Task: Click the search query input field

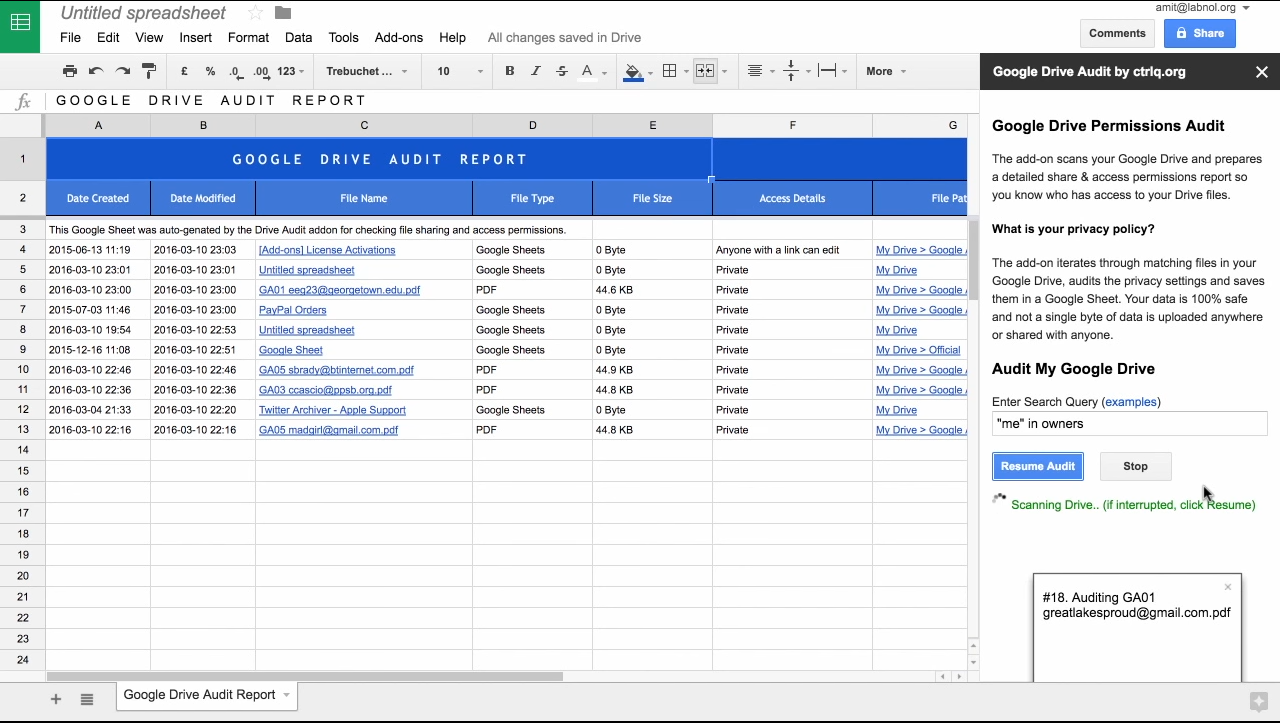Action: (x=1130, y=424)
